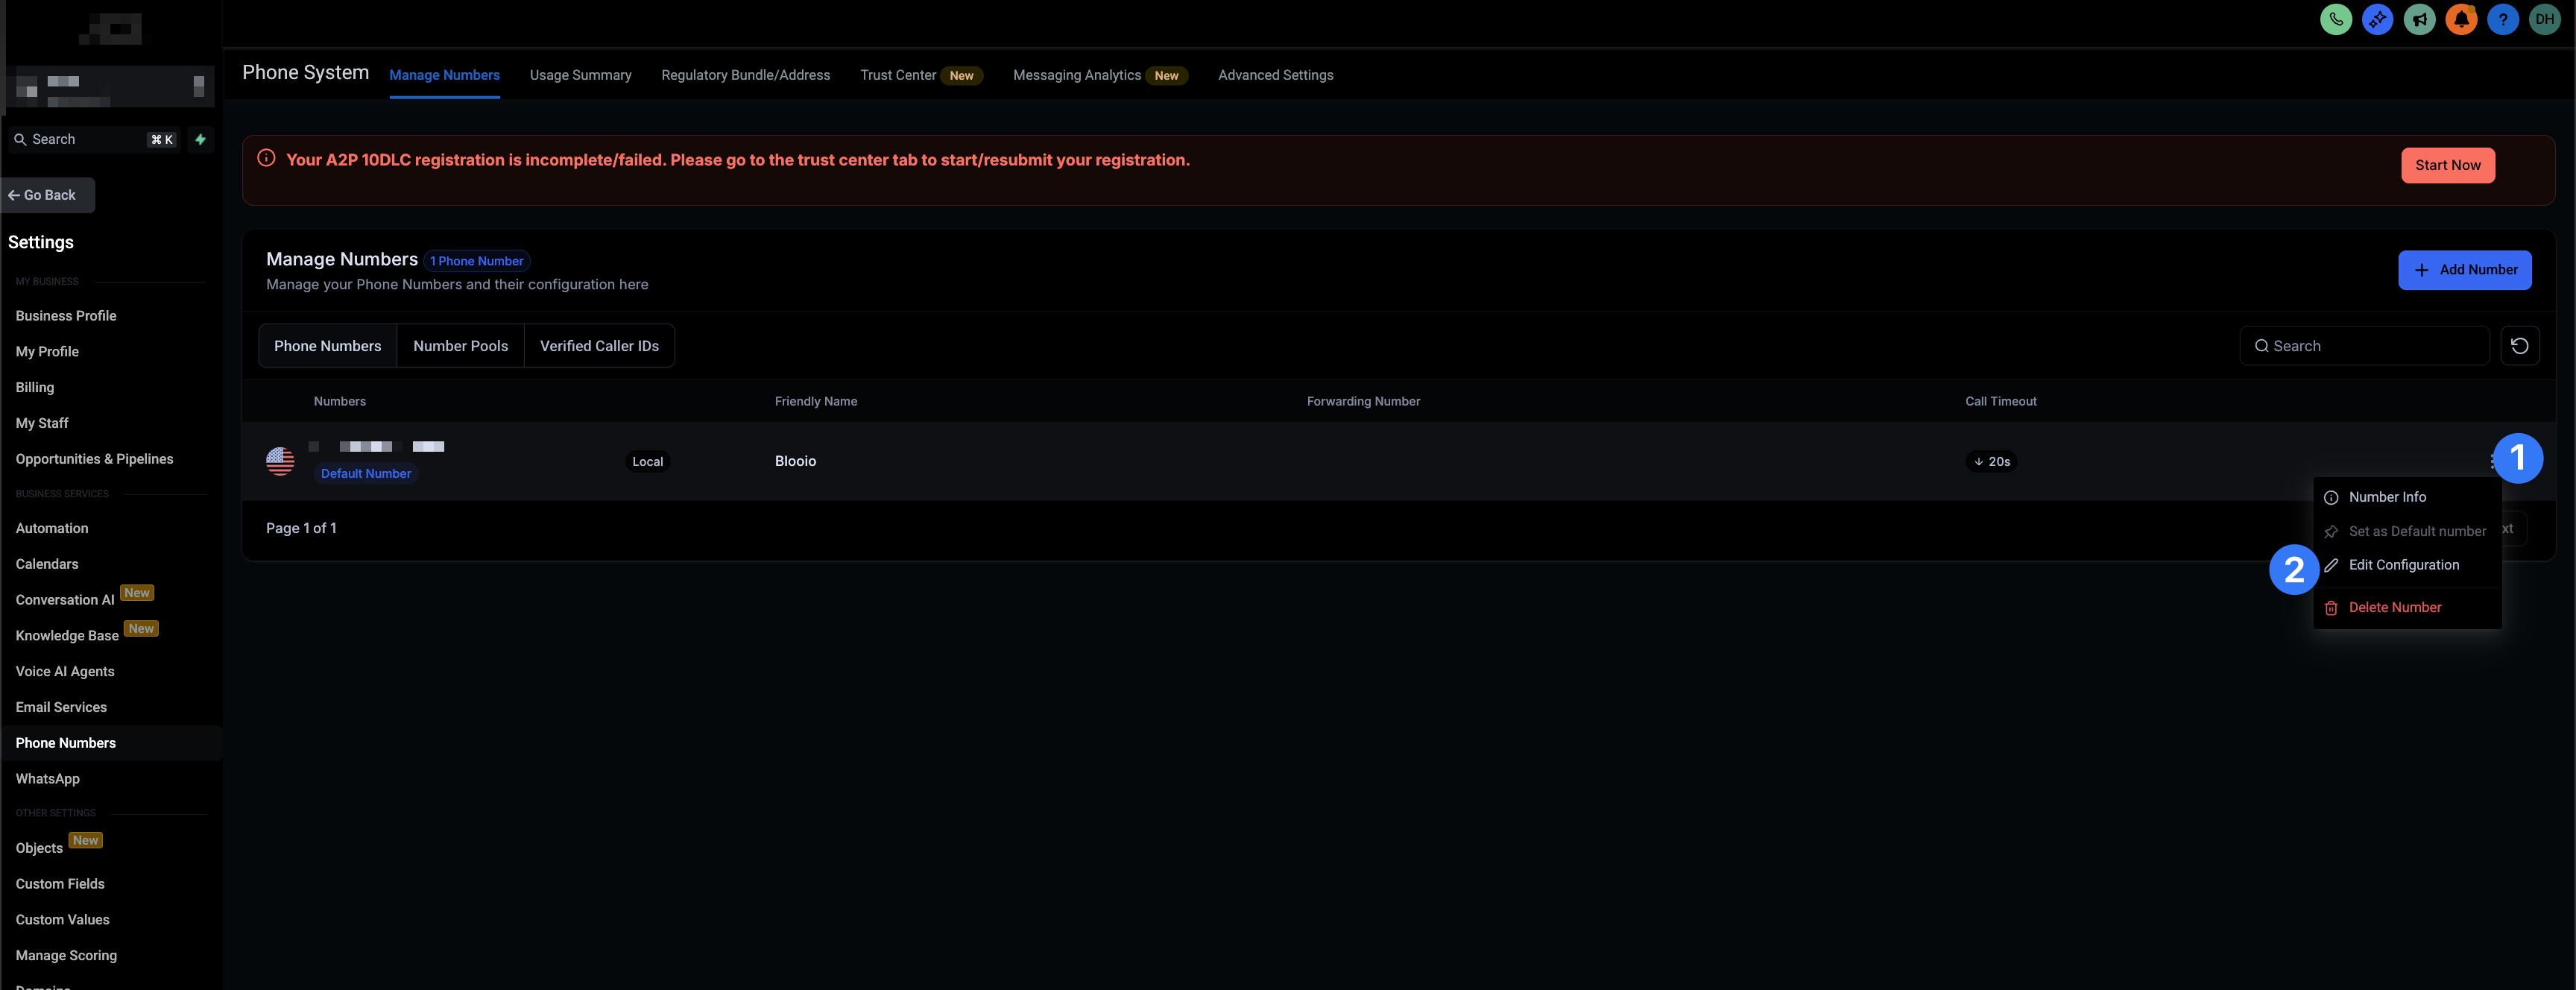The image size is (2576, 990).
Task: Click the megaphone announcements icon
Action: tap(2419, 19)
